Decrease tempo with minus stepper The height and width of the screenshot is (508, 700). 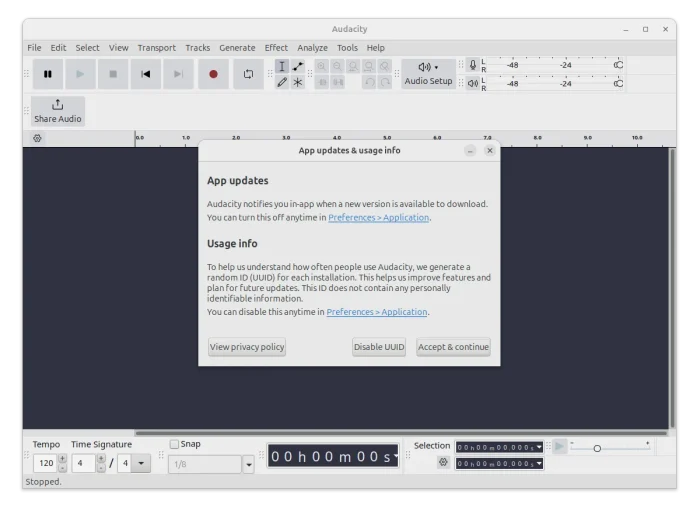pyautogui.click(x=62, y=468)
